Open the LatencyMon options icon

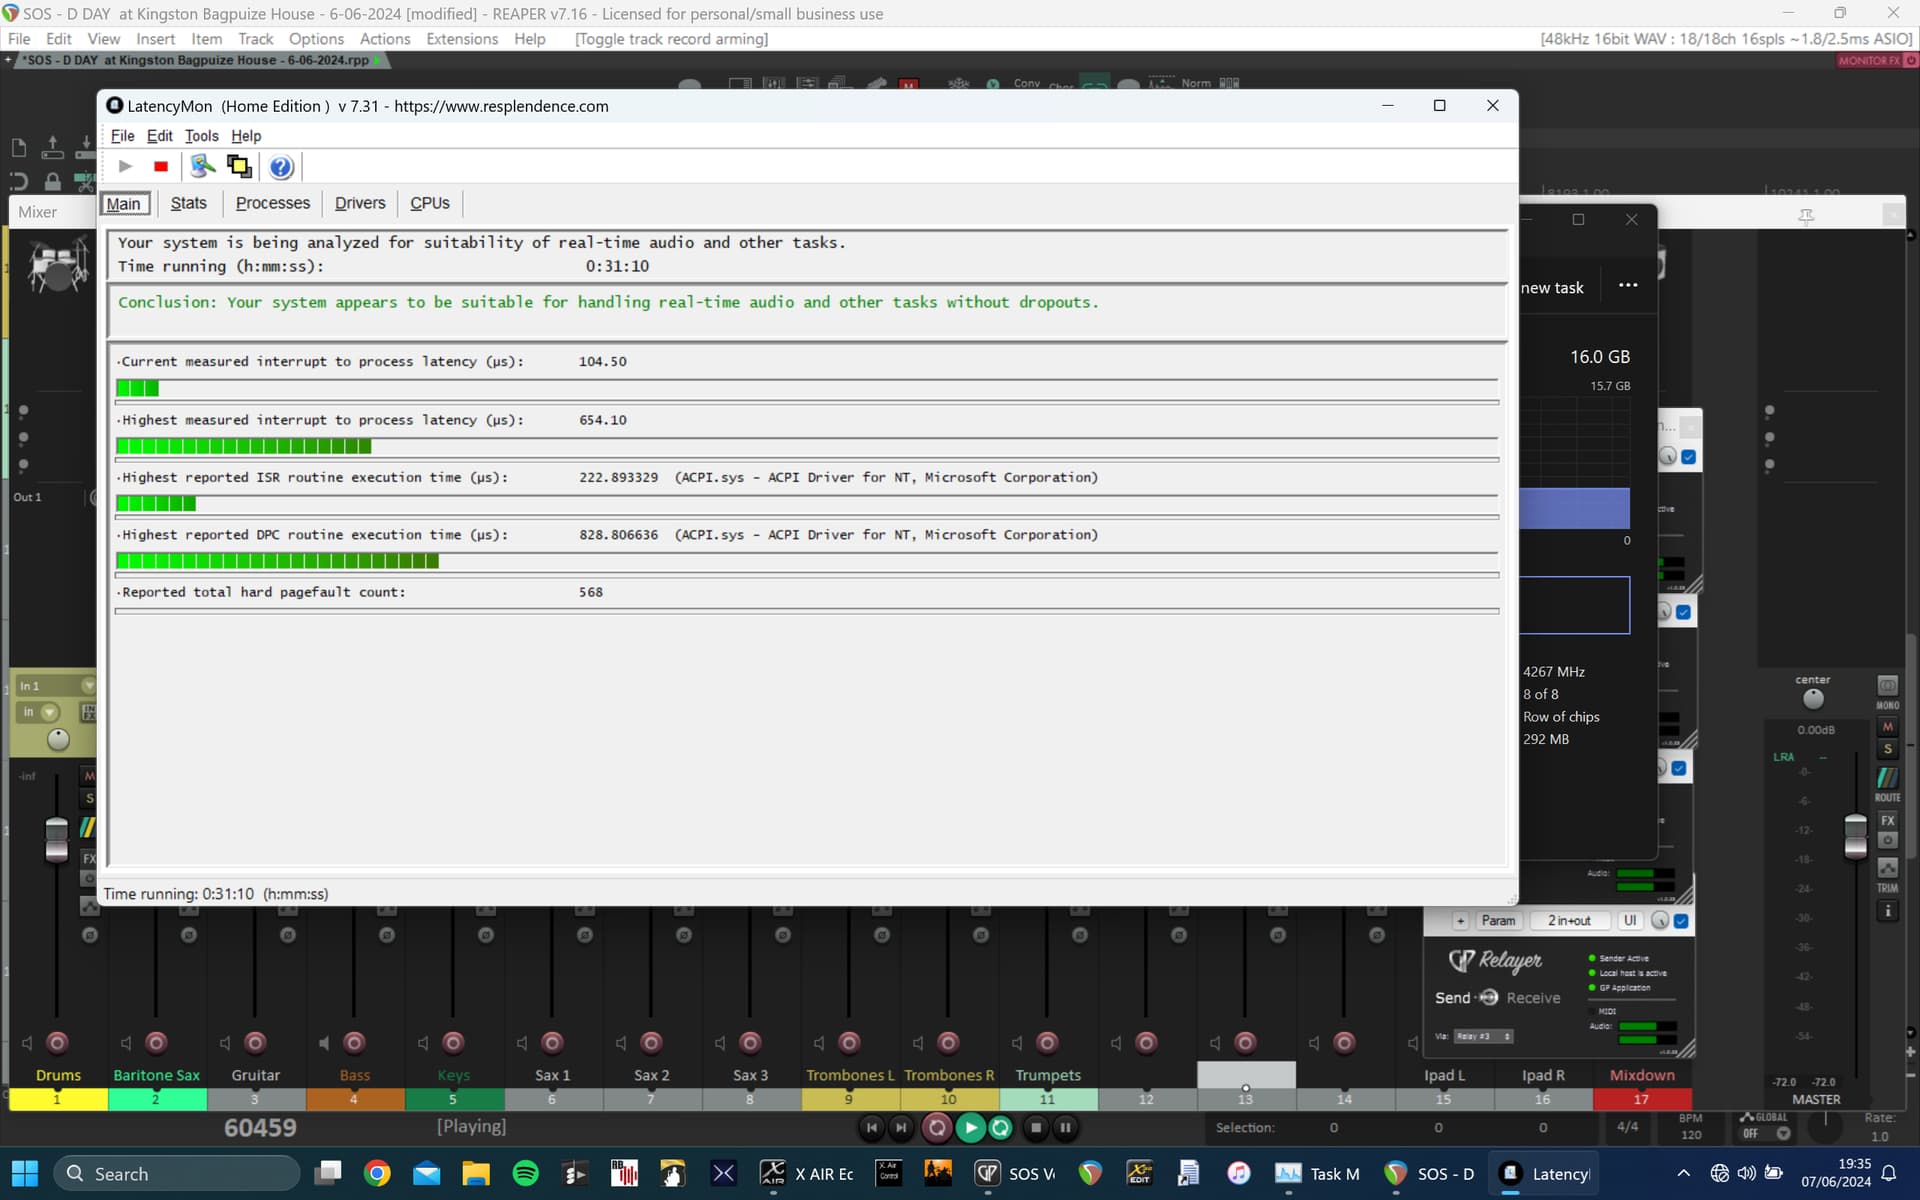click(203, 166)
